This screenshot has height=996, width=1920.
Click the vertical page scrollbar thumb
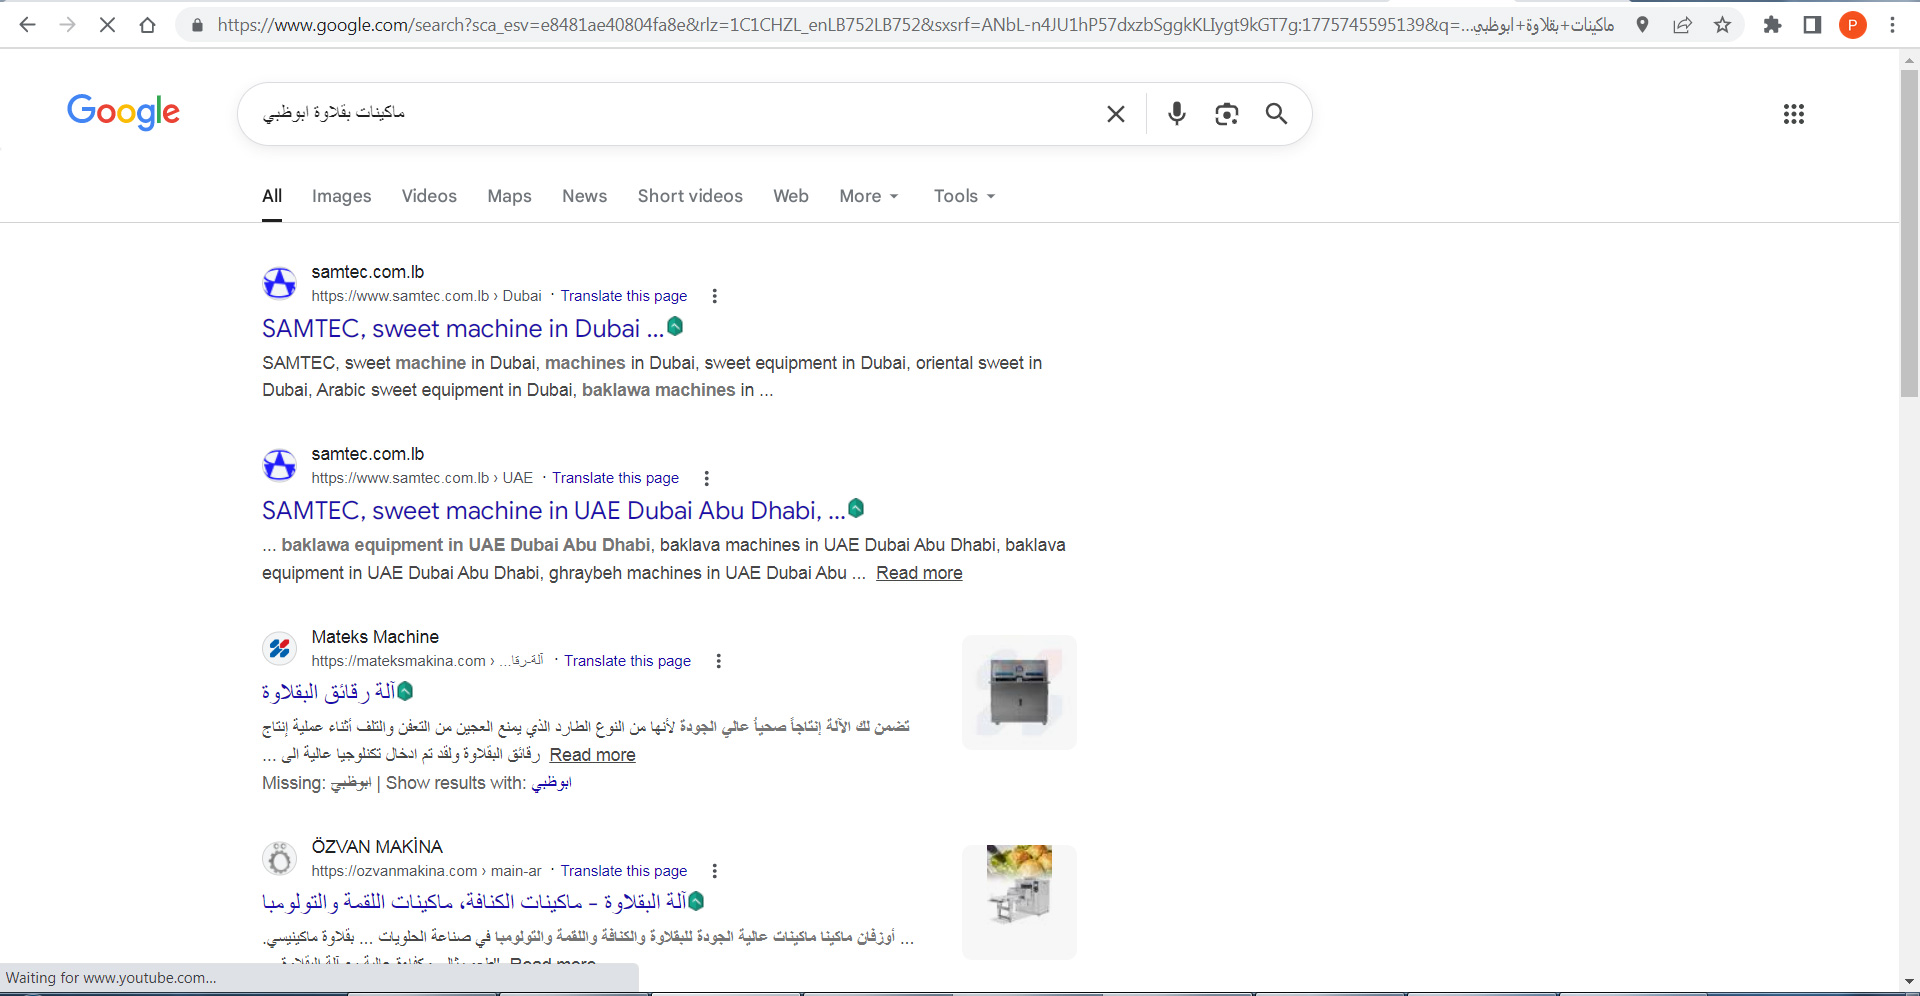(x=1909, y=234)
